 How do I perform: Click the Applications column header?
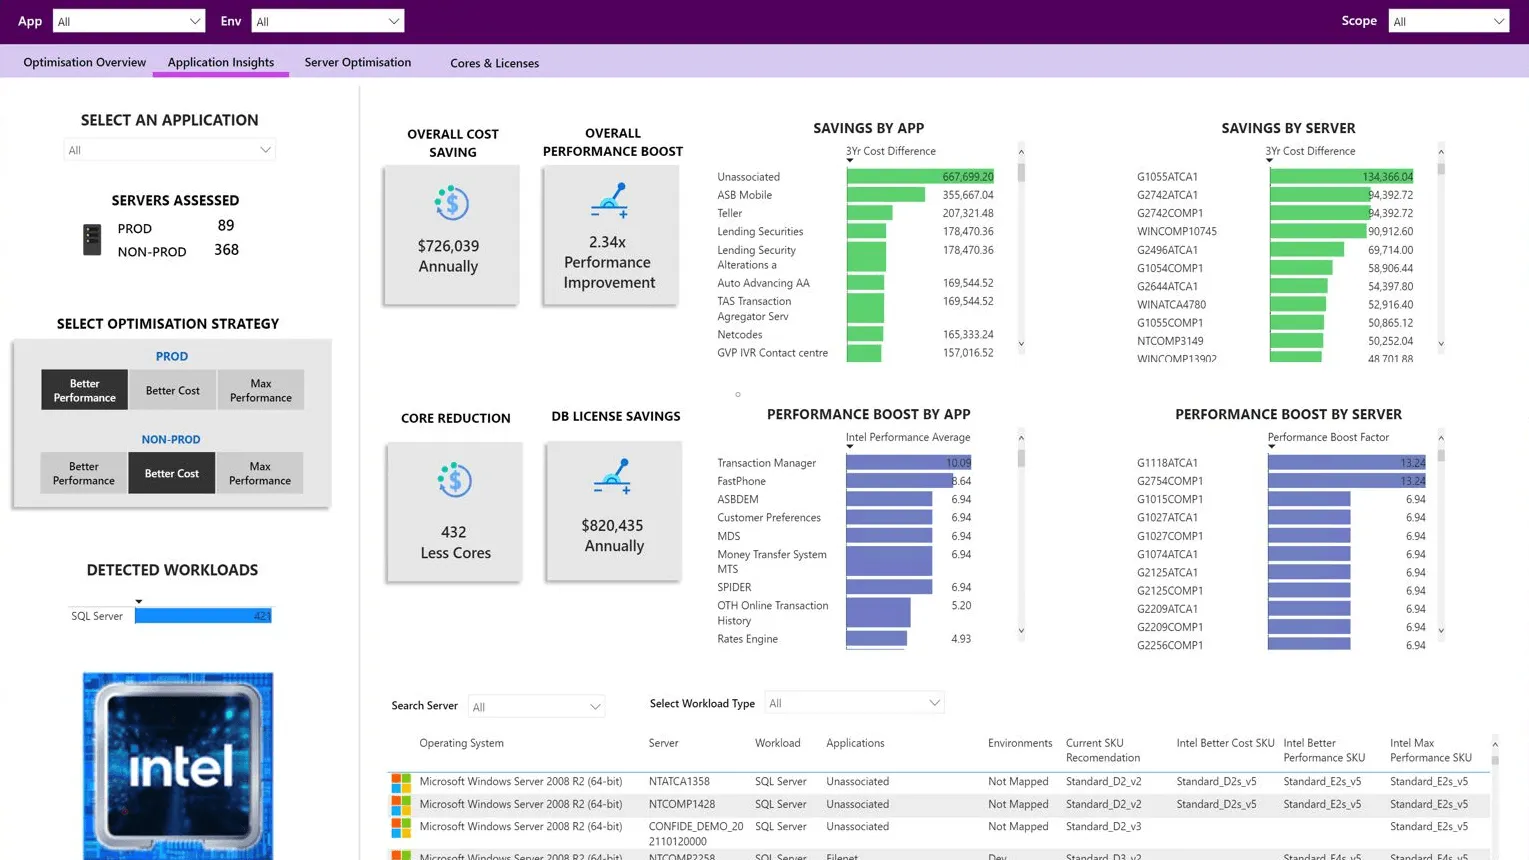coord(855,743)
